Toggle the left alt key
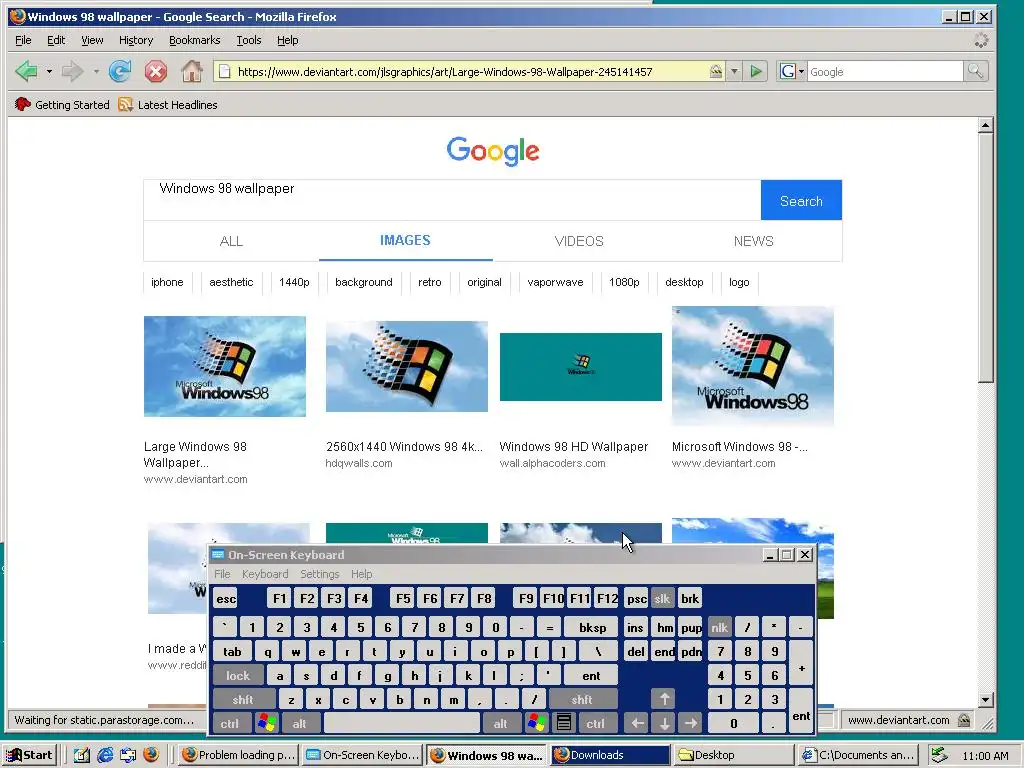Image resolution: width=1024 pixels, height=768 pixels. pyautogui.click(x=299, y=723)
